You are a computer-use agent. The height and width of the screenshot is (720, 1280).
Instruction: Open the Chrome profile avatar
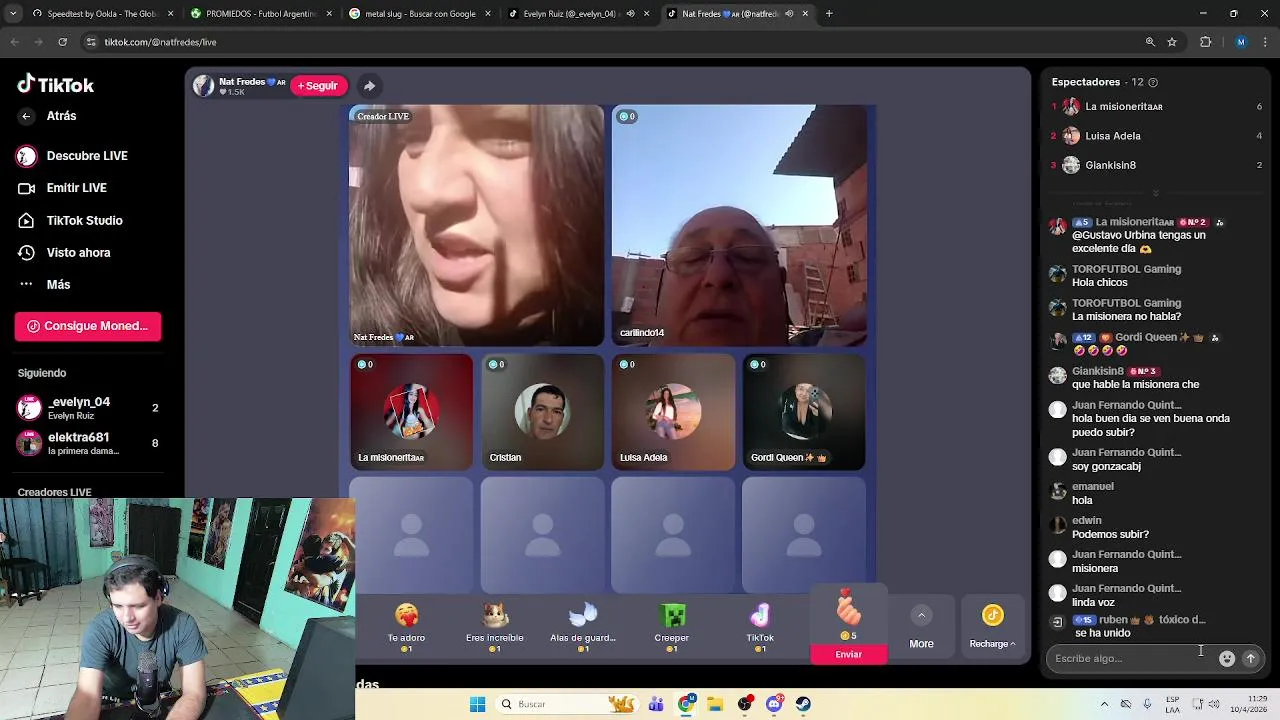(x=1241, y=42)
